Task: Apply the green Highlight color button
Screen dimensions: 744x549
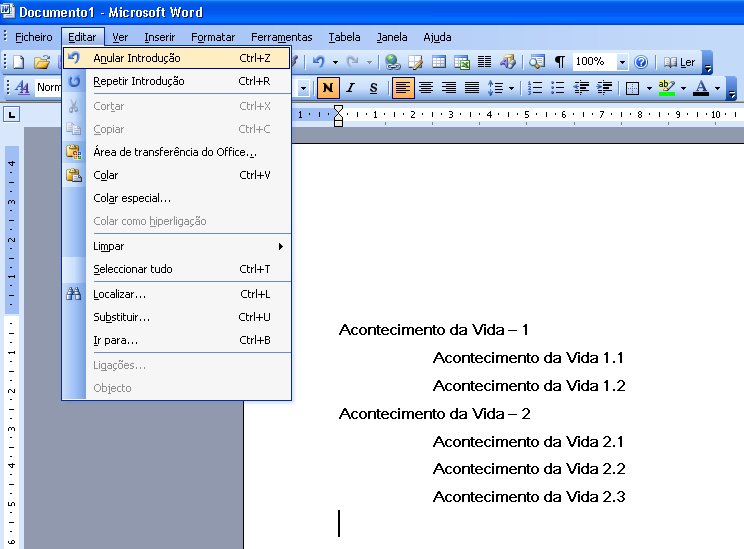Action: pos(667,88)
